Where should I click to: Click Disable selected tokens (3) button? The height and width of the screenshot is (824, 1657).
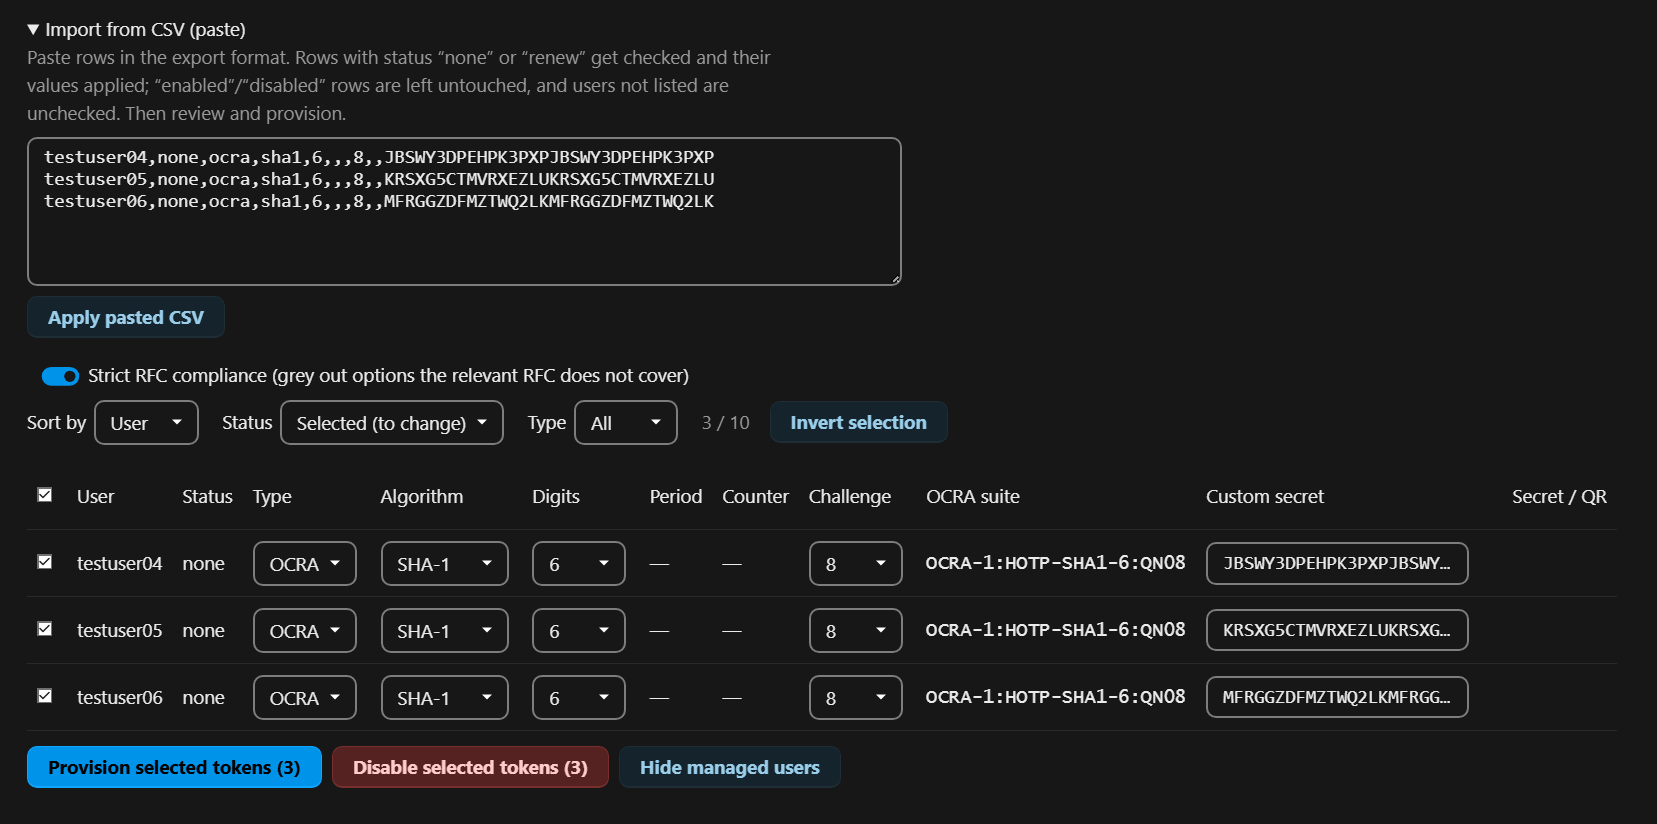pyautogui.click(x=470, y=767)
